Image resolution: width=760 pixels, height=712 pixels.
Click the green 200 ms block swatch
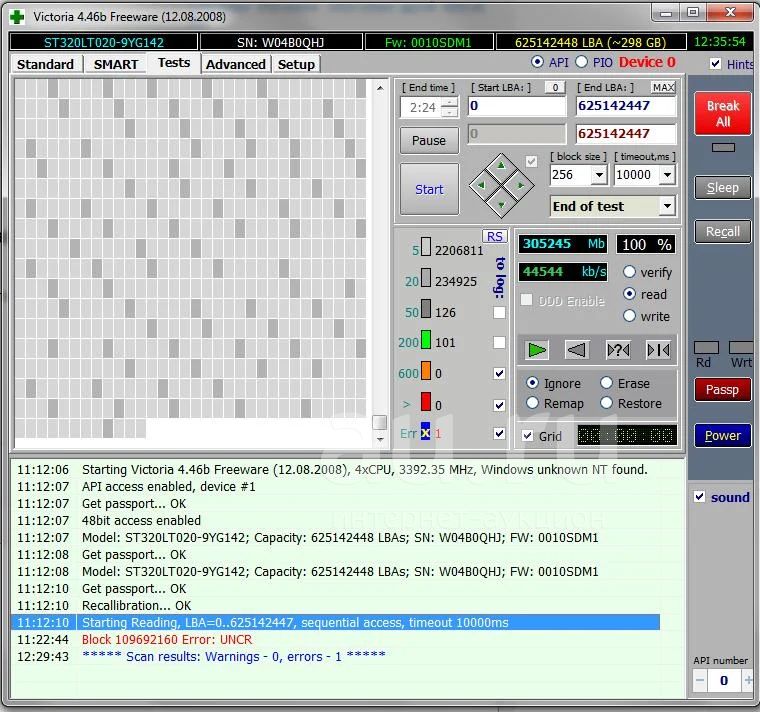[426, 340]
